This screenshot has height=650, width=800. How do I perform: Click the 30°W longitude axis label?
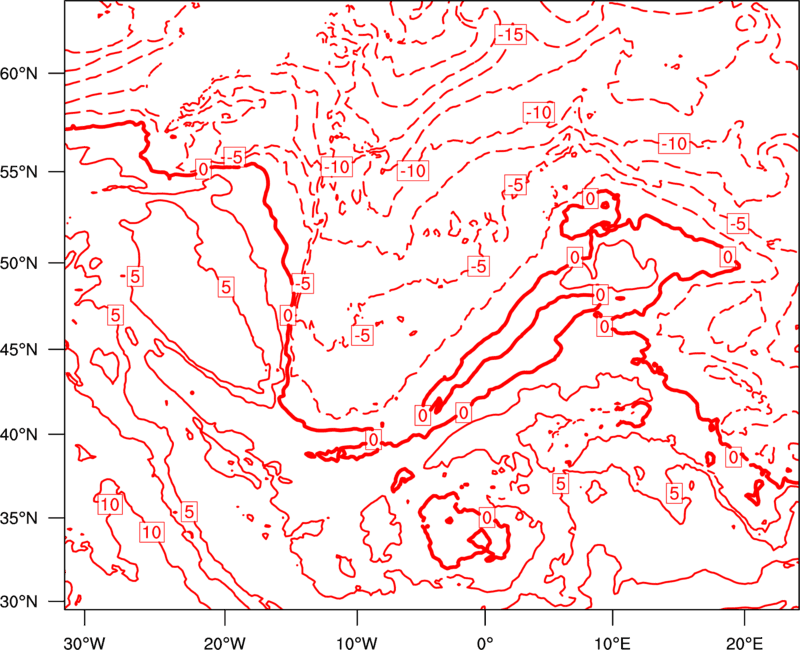(x=85, y=642)
